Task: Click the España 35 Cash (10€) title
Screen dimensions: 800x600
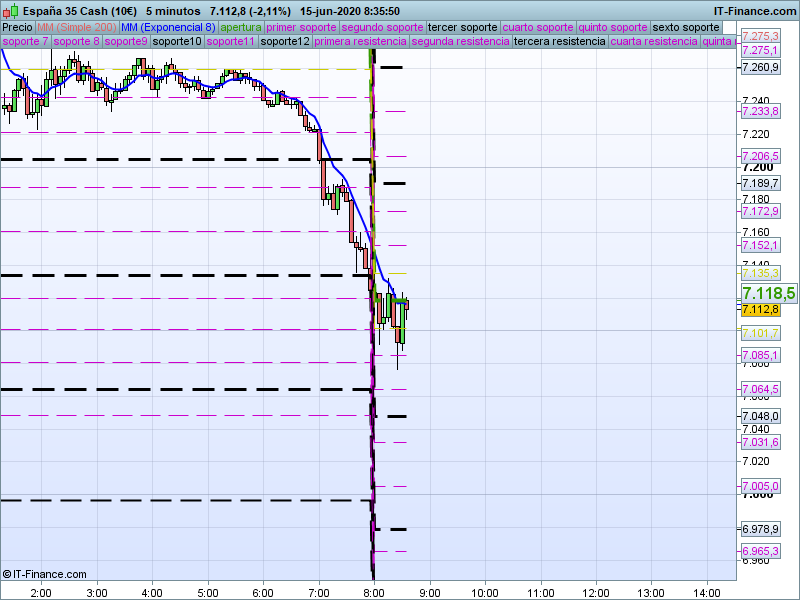Action: pyautogui.click(x=80, y=11)
